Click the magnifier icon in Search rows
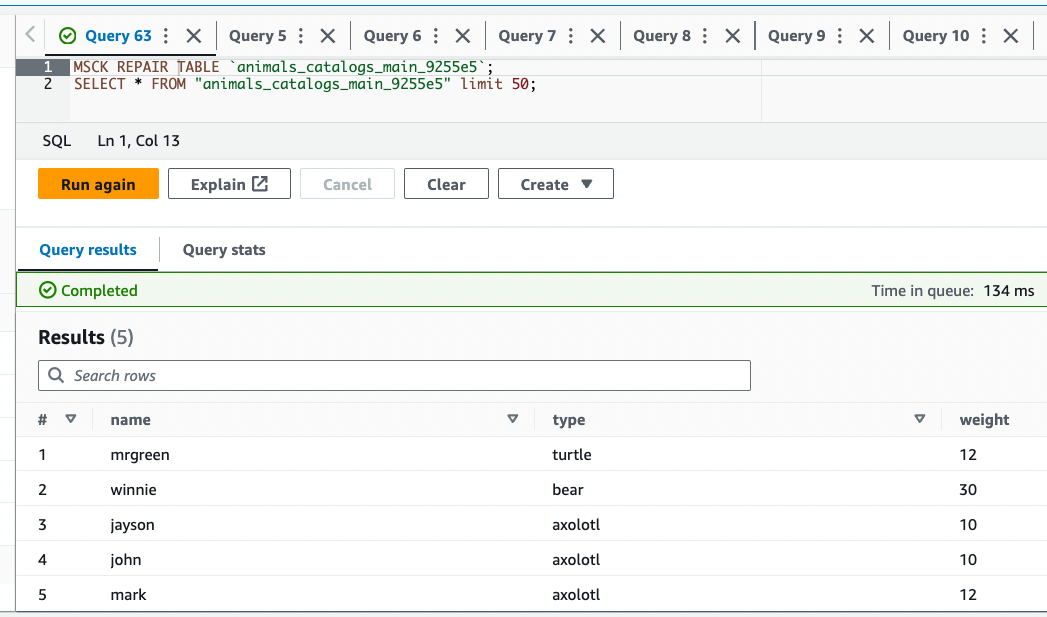1047x617 pixels. point(55,375)
